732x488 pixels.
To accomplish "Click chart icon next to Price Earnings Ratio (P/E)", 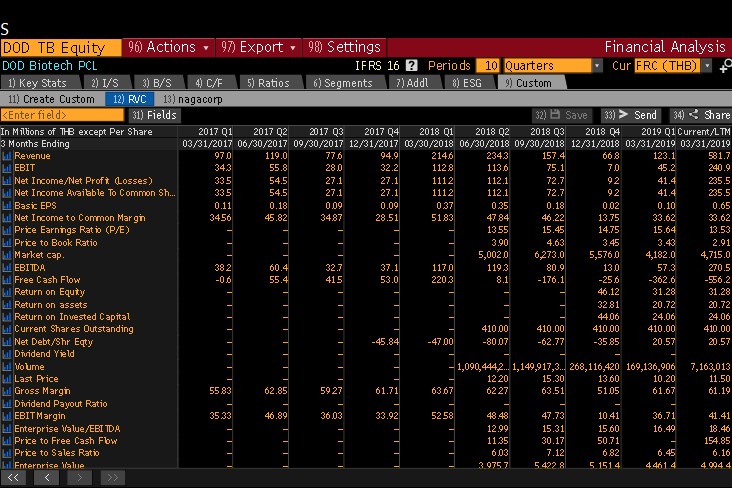I will click(7, 230).
